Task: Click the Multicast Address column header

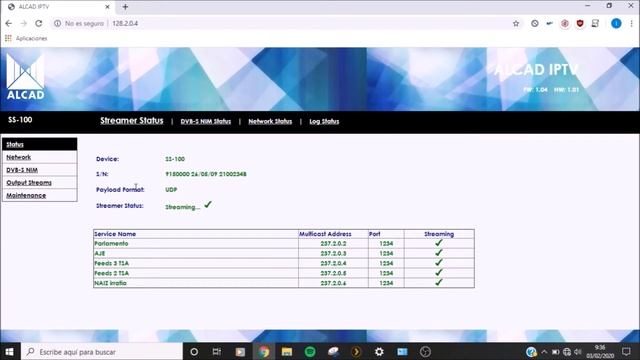Action: (x=325, y=234)
